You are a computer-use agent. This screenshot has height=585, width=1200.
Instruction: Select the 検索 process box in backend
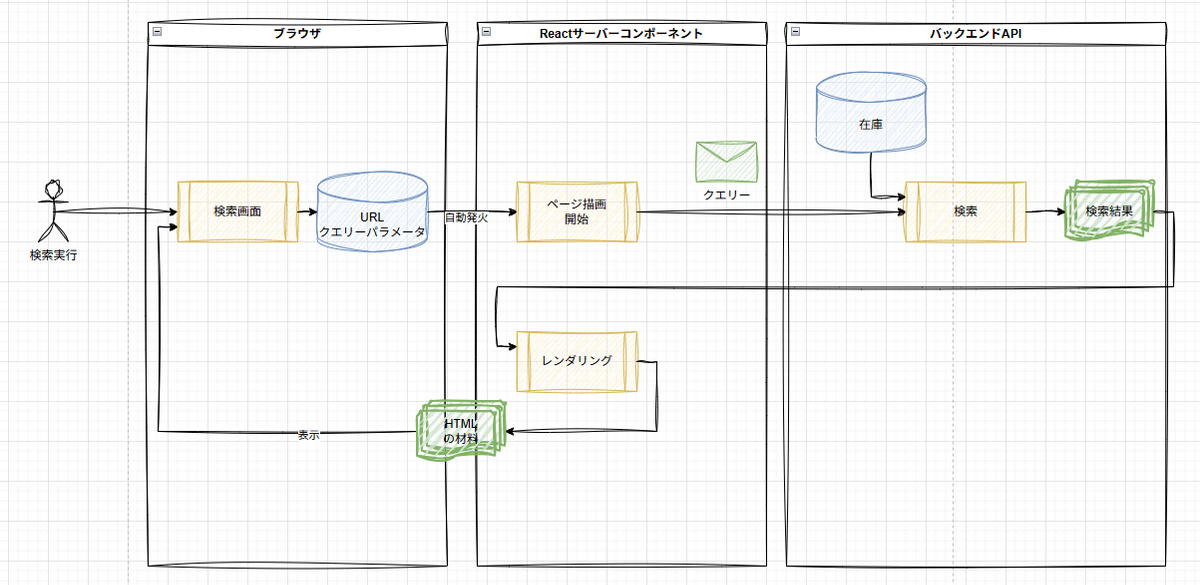click(966, 212)
